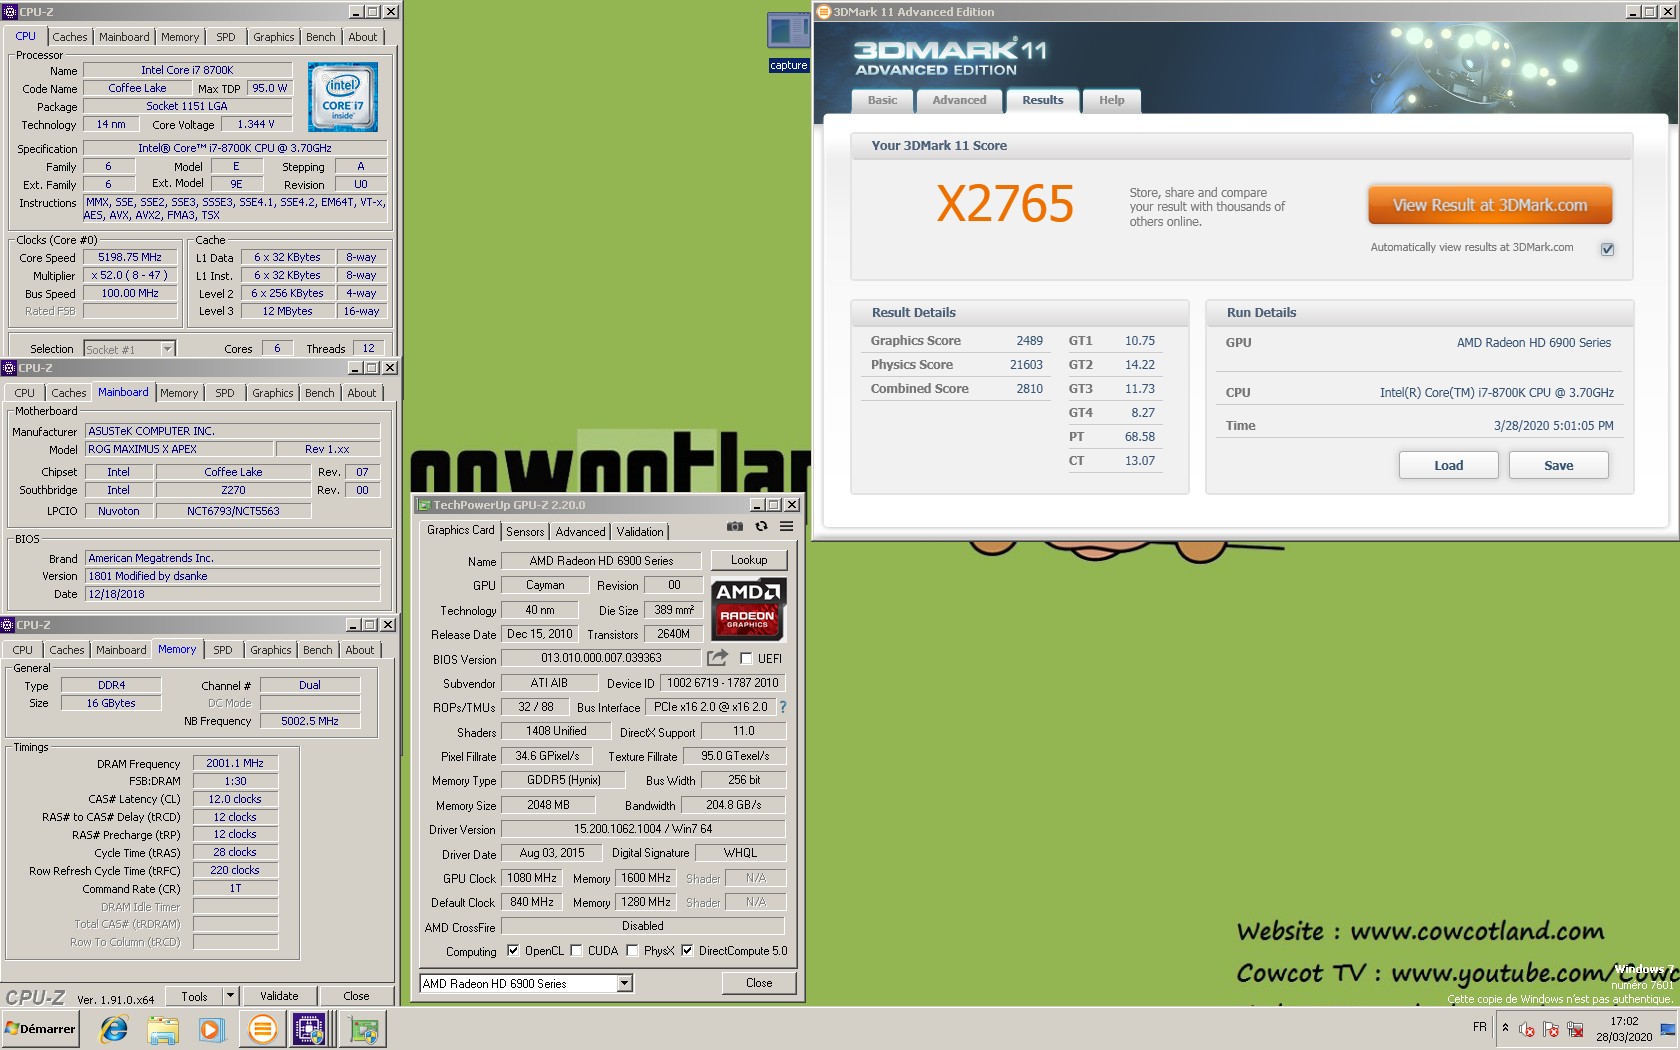Click the X2765 3DMark score text
The width and height of the screenshot is (1680, 1050).
(1005, 204)
